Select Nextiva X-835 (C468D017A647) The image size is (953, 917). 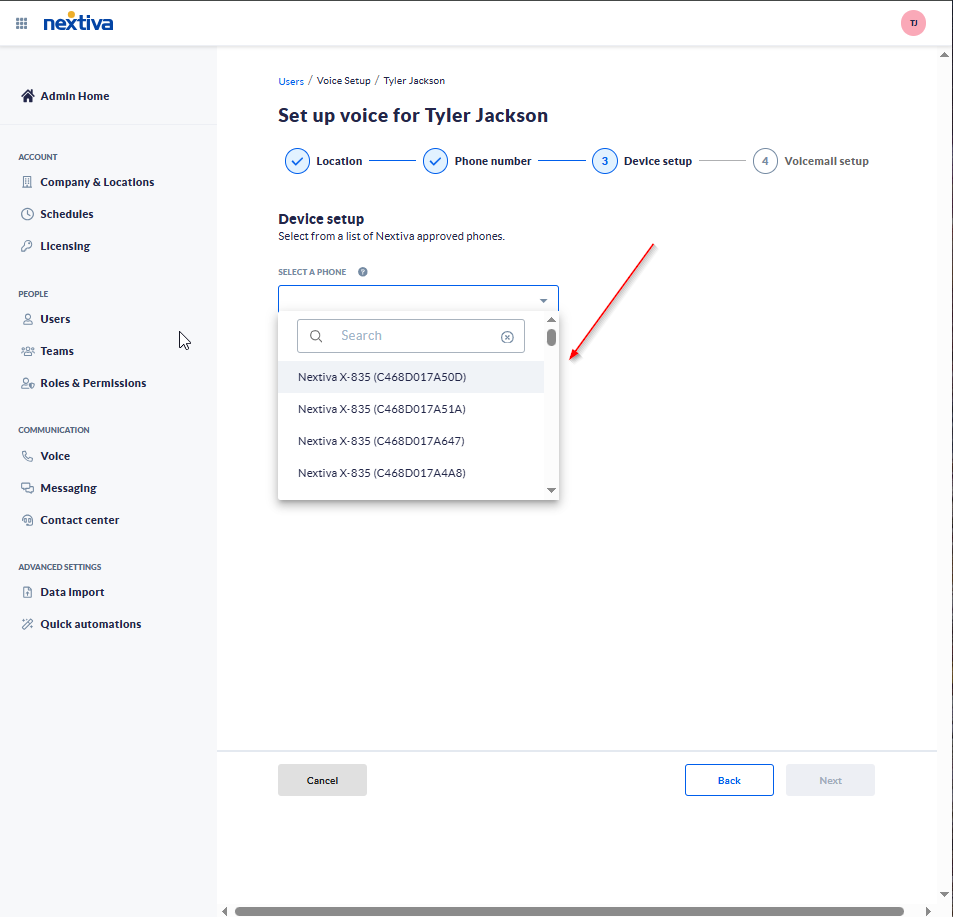(411, 441)
